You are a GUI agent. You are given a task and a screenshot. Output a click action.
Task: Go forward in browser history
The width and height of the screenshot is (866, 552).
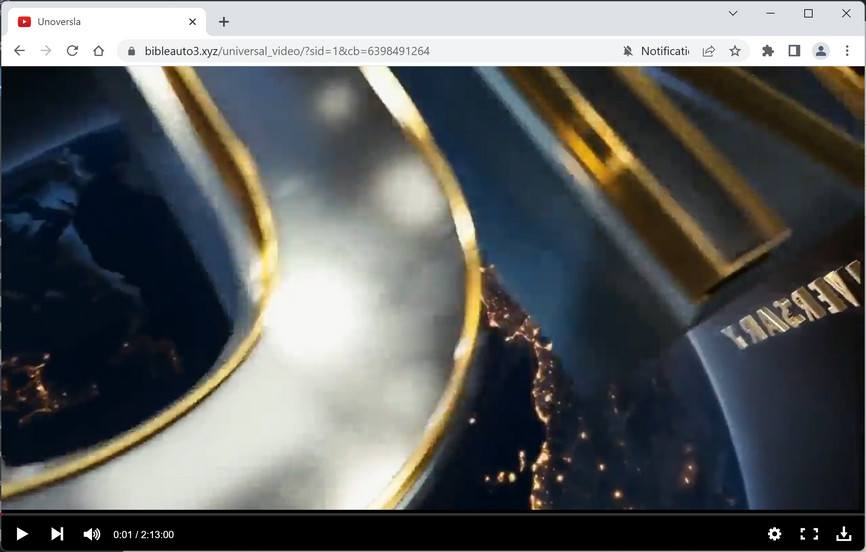pos(46,51)
